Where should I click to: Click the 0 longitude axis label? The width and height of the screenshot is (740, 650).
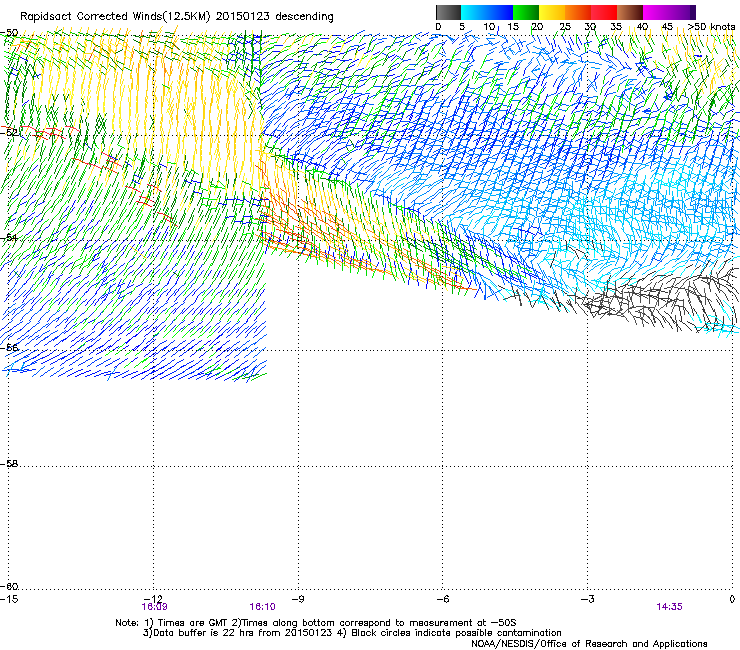coord(732,599)
